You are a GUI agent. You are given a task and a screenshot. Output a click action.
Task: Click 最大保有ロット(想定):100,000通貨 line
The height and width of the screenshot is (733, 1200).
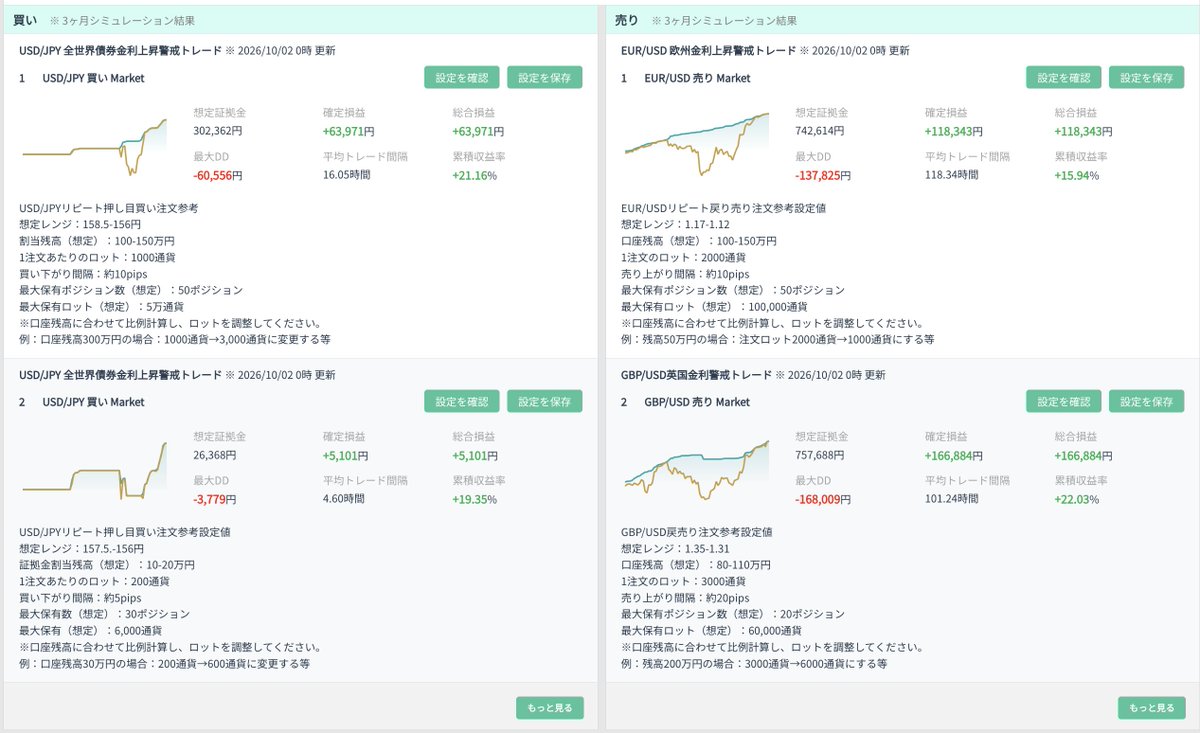pos(715,307)
